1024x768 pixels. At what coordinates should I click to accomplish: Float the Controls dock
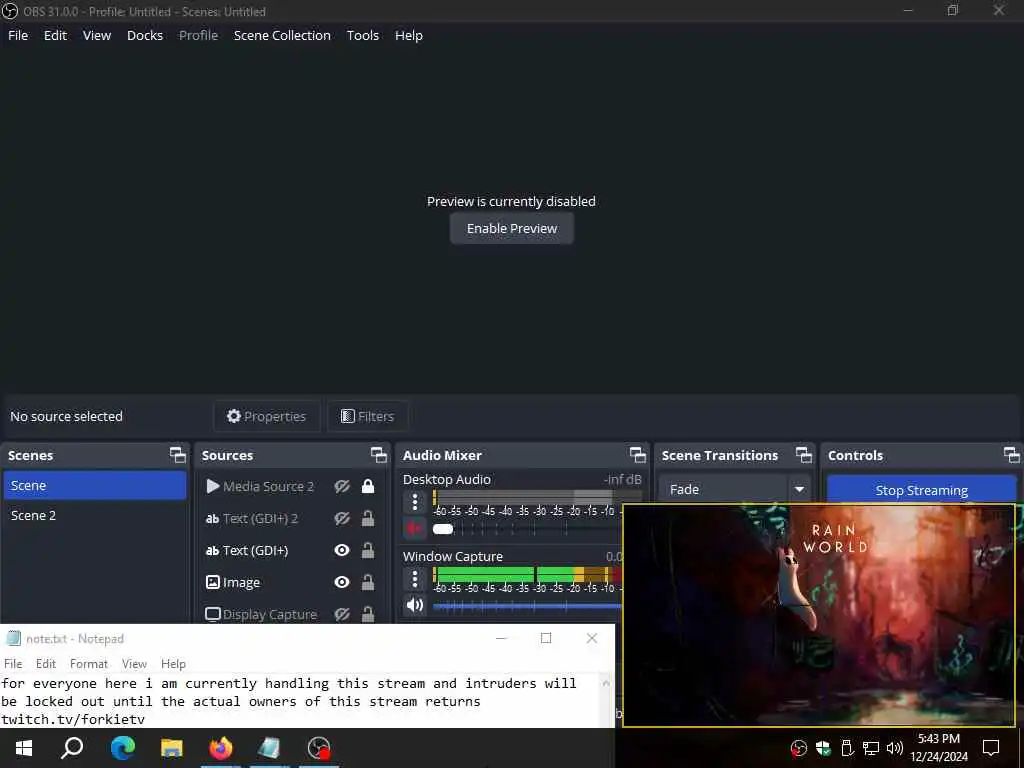pos(1012,455)
